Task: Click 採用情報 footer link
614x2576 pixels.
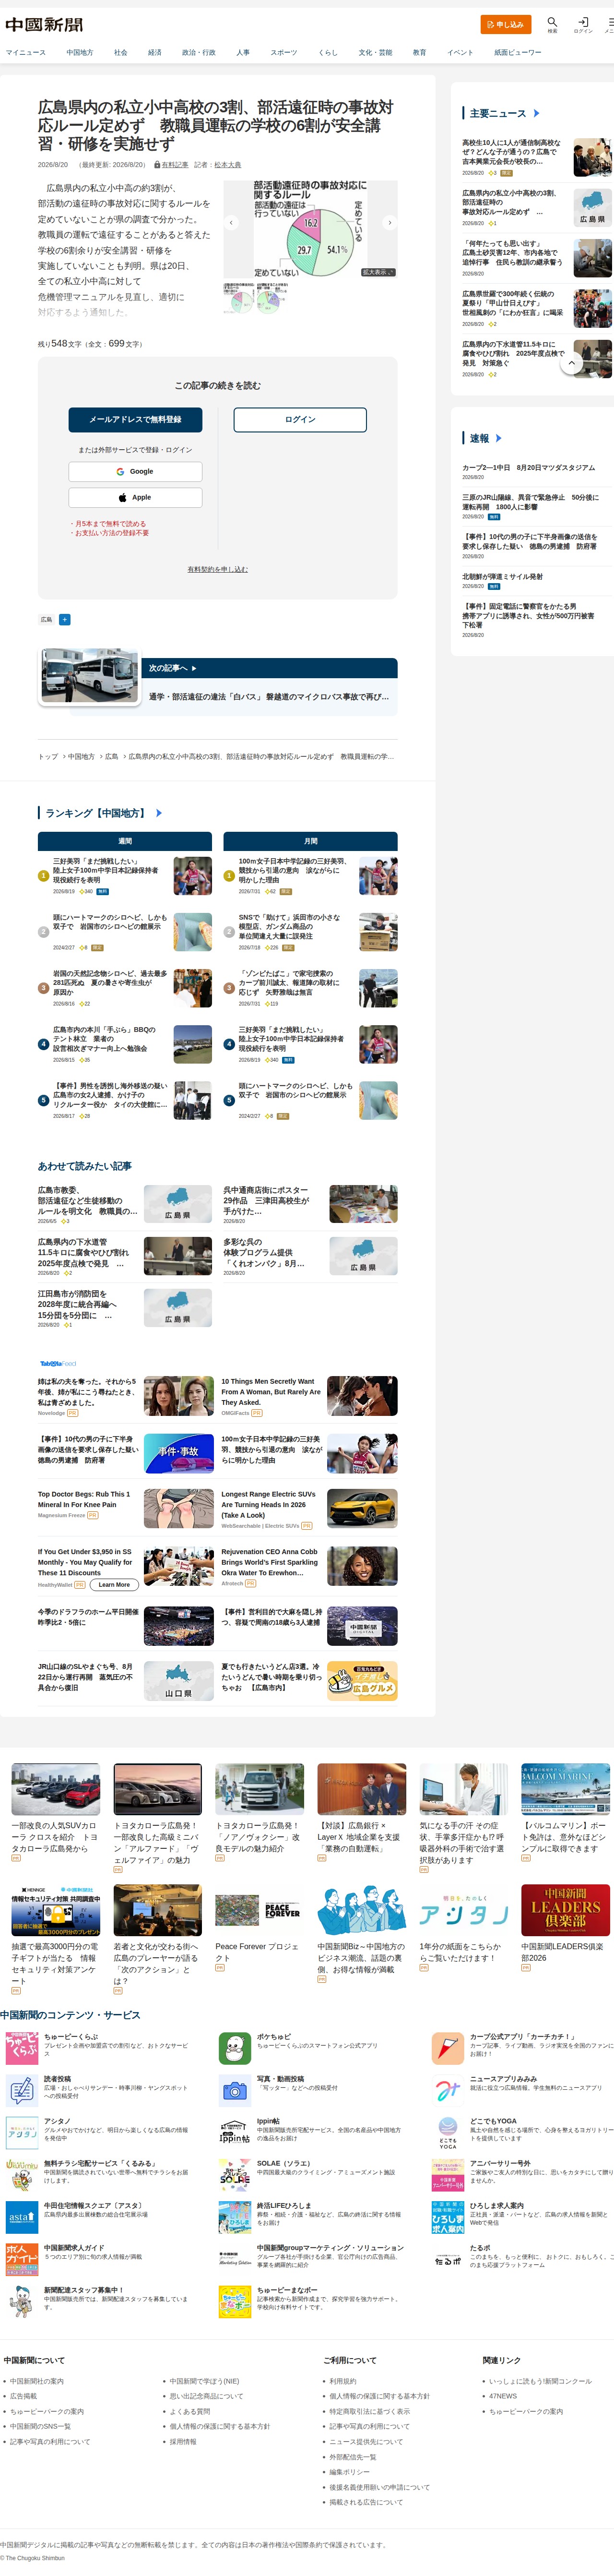Action: coord(182,2442)
